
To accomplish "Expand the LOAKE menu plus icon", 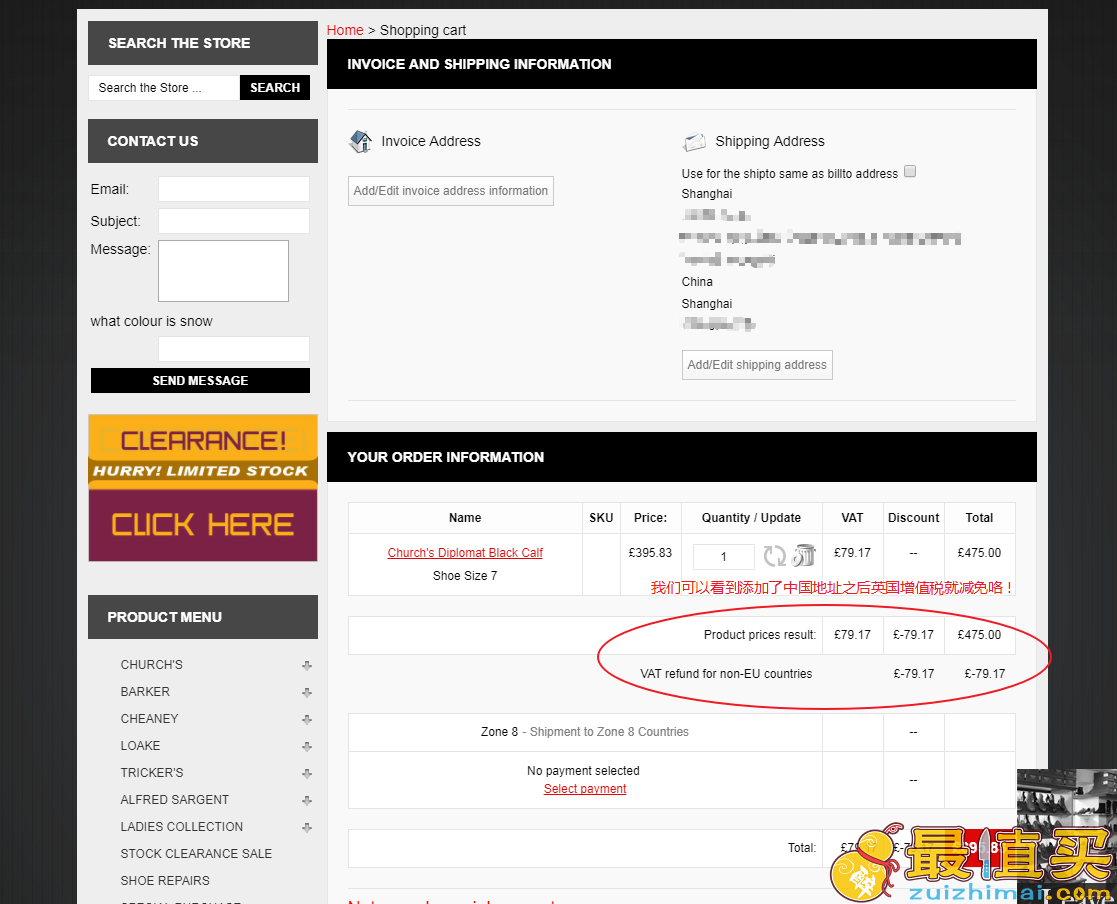I will click(x=307, y=747).
